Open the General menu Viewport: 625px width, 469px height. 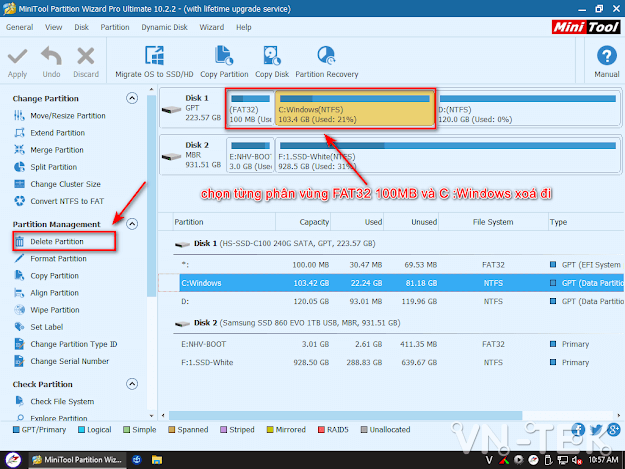20,27
